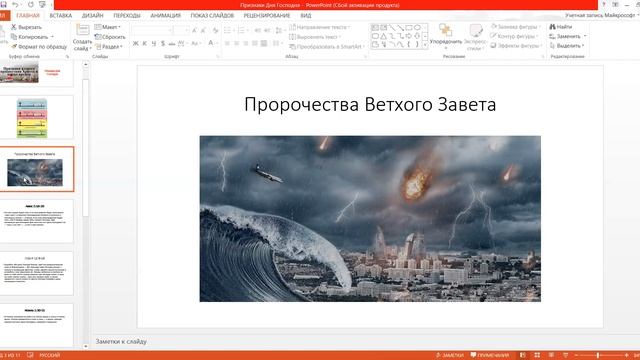Switch to АНИМАЦИЯ tab
Screen dimensions: 640x360
point(165,16)
